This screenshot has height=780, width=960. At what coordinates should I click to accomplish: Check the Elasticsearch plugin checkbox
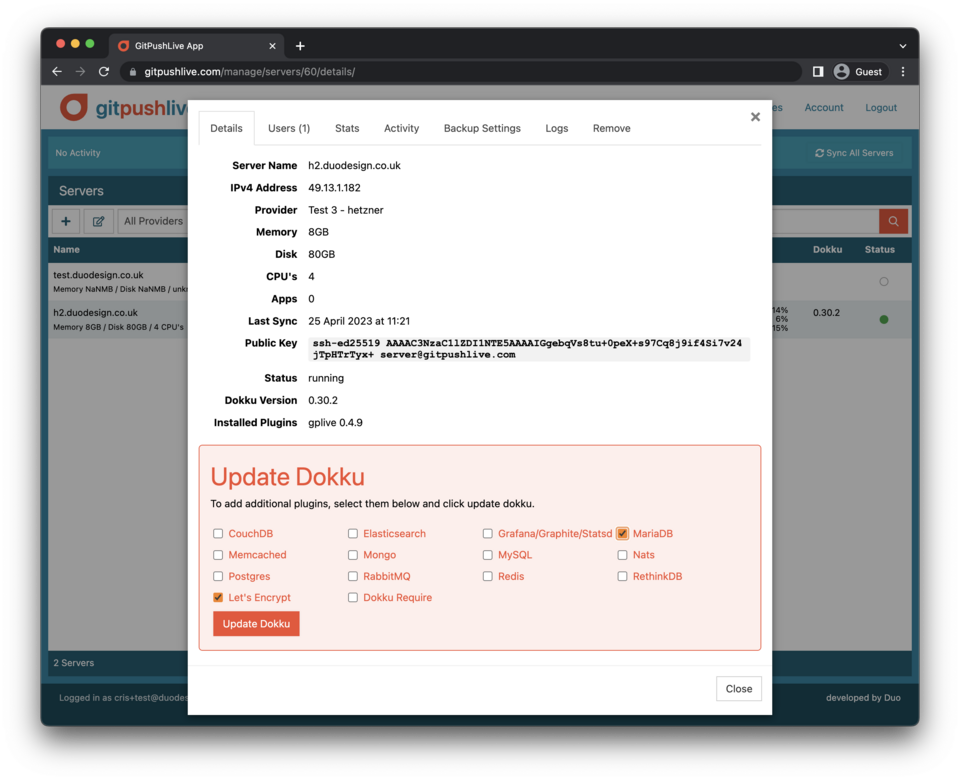[x=353, y=533]
